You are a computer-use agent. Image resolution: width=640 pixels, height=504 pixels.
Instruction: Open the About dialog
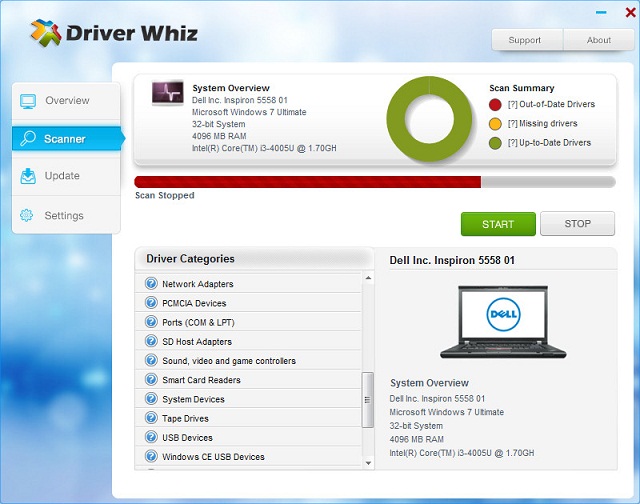tap(599, 40)
